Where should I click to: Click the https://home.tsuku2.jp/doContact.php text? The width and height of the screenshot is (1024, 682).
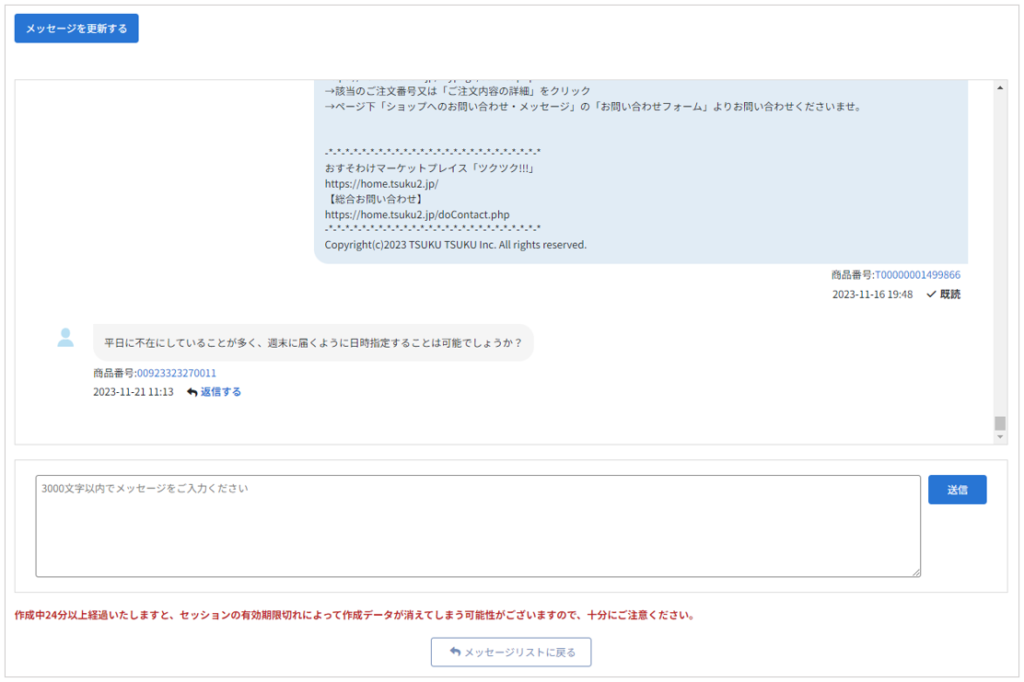(x=417, y=214)
